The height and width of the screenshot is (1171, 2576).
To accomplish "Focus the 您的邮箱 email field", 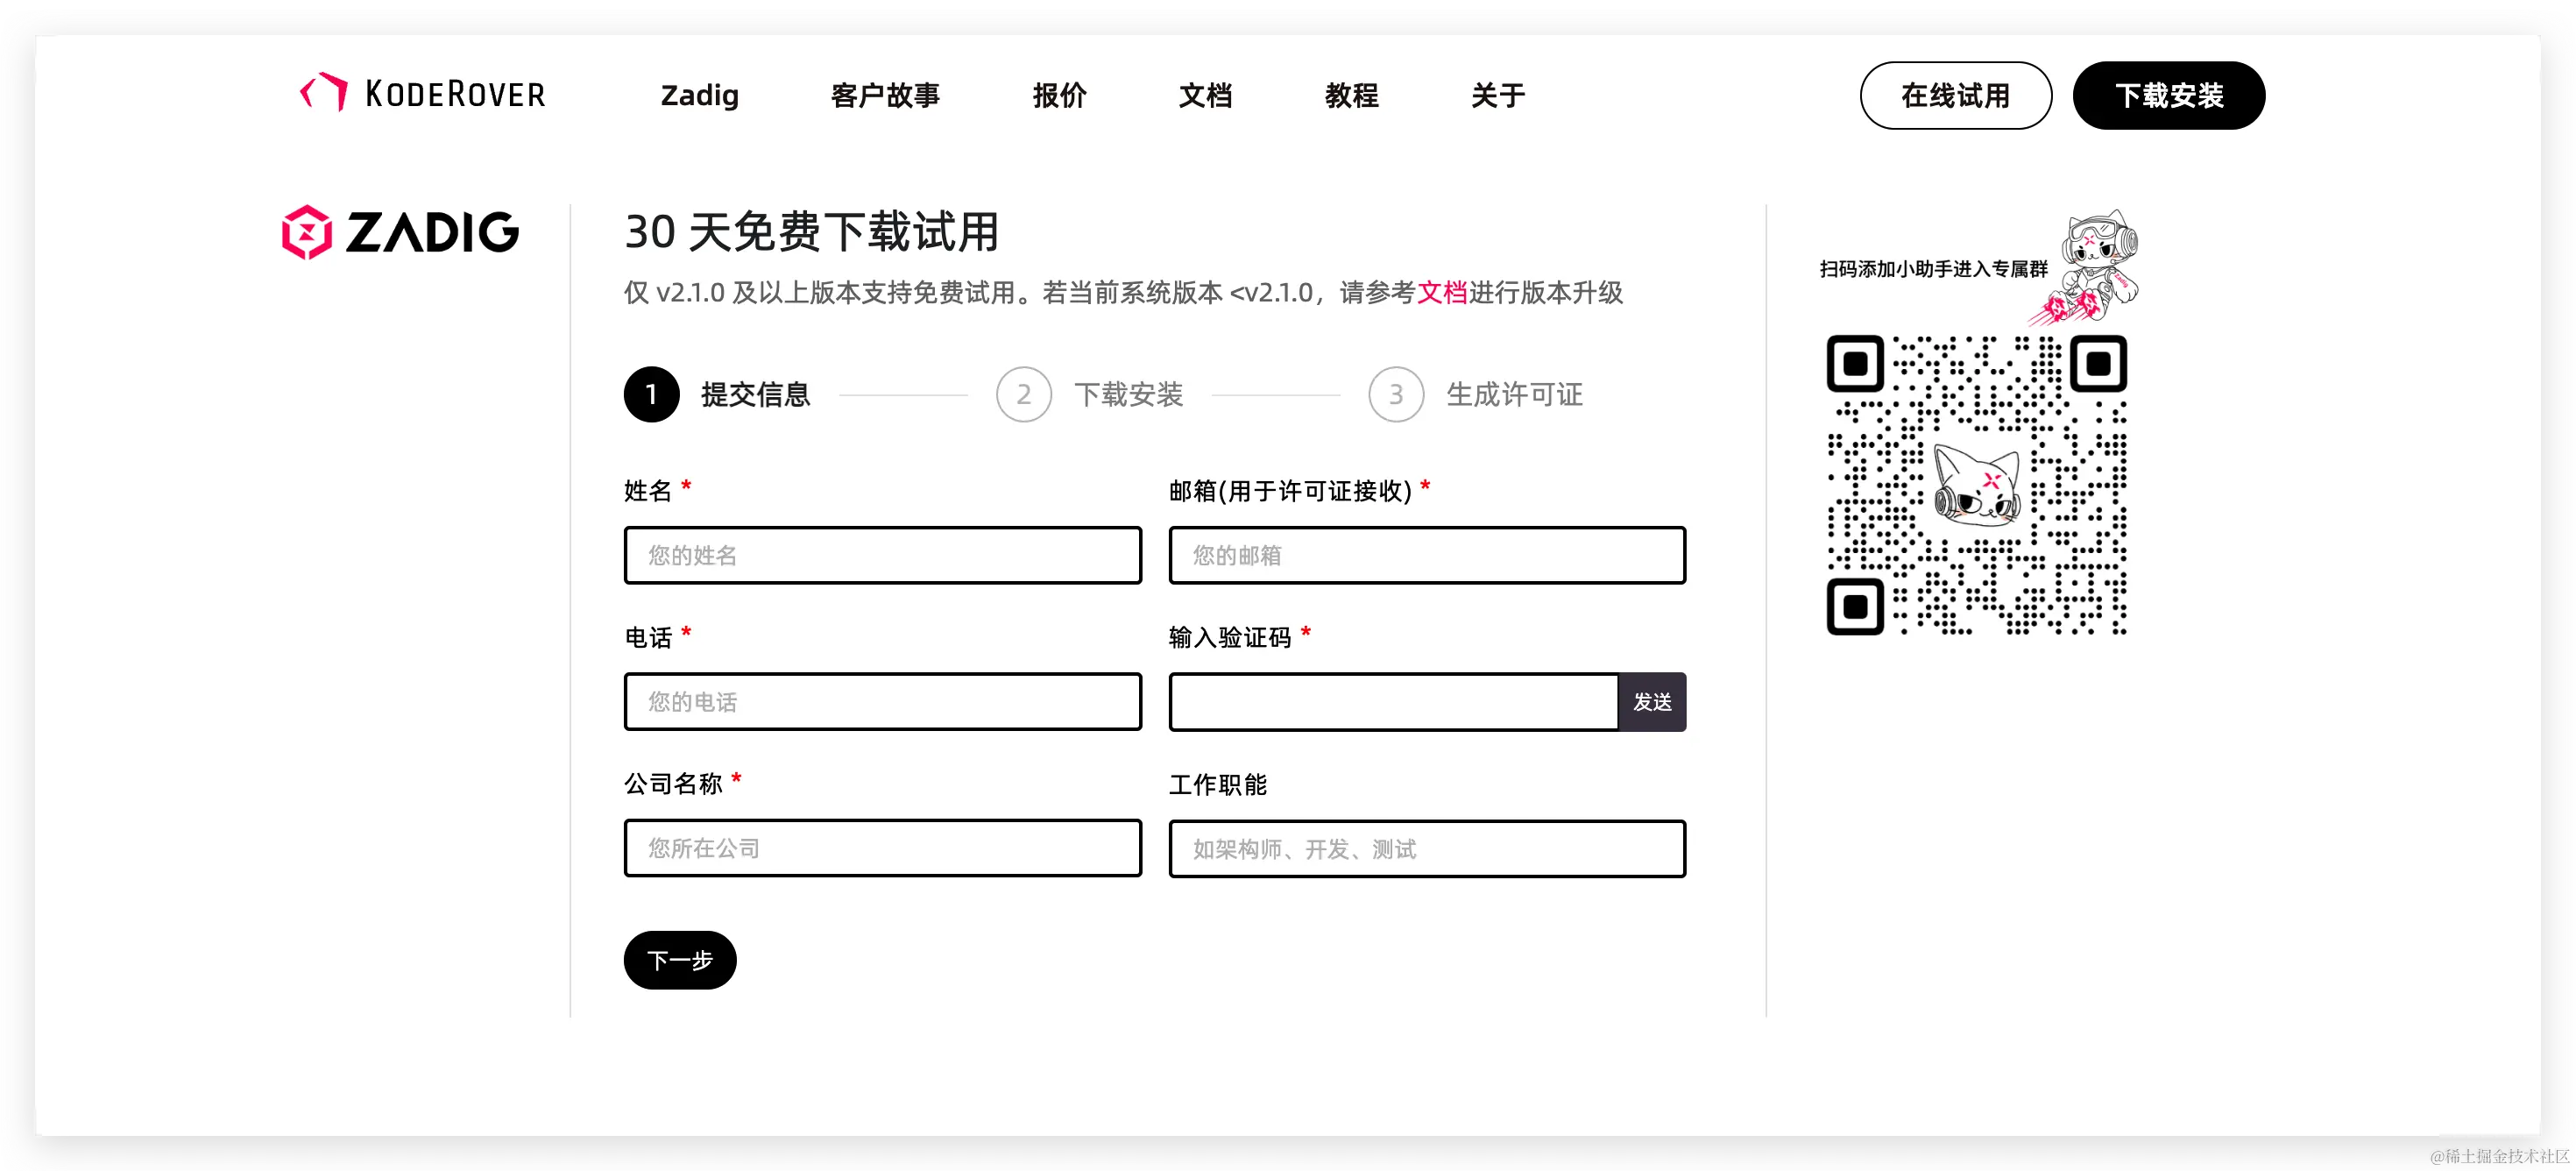I will coord(1426,555).
